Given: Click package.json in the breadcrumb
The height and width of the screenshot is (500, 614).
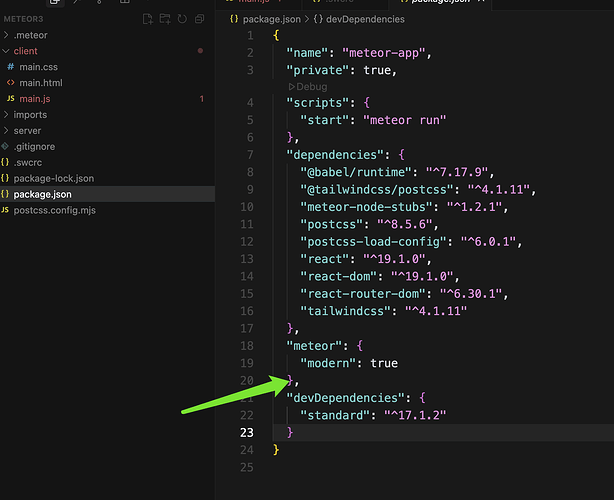Looking at the screenshot, I should coord(271,19).
